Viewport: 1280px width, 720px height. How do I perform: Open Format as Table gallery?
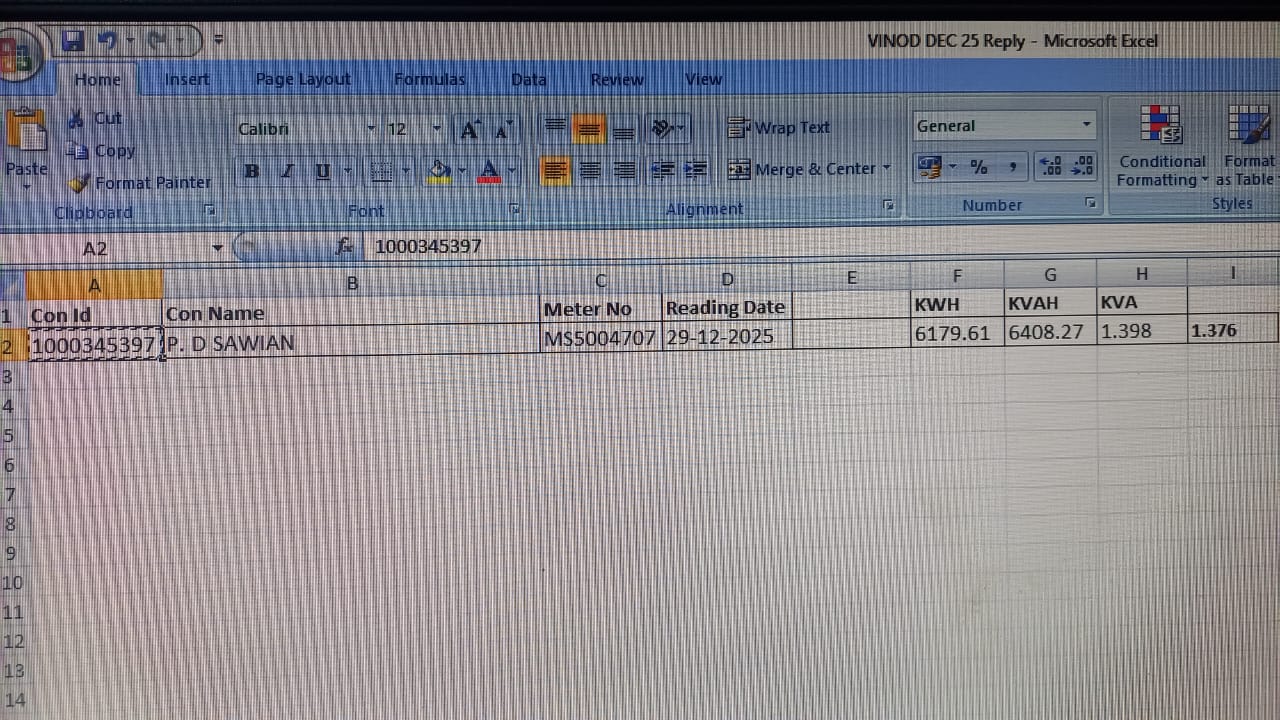point(1248,146)
